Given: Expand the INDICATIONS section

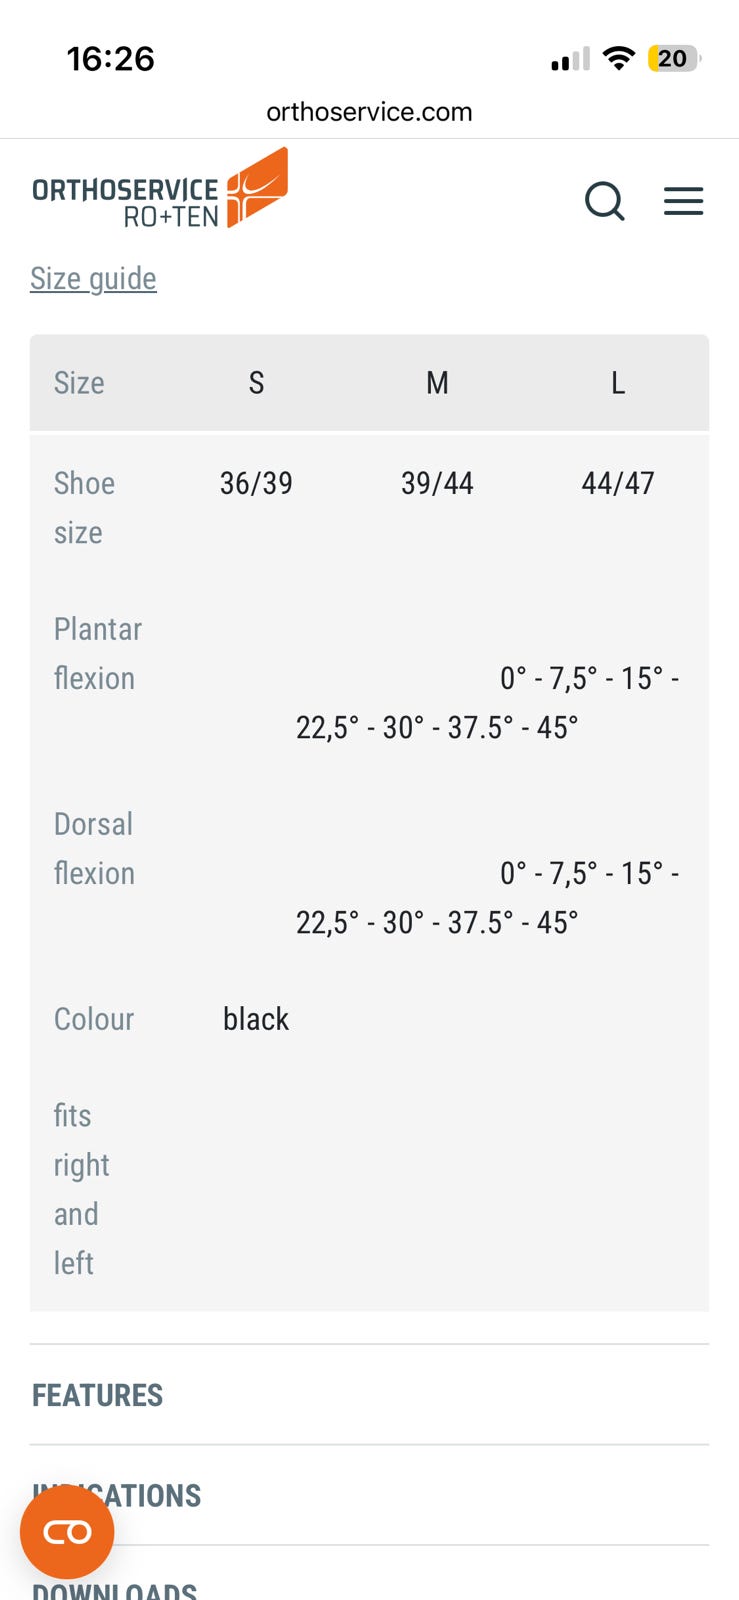Looking at the screenshot, I should pyautogui.click(x=369, y=1495).
